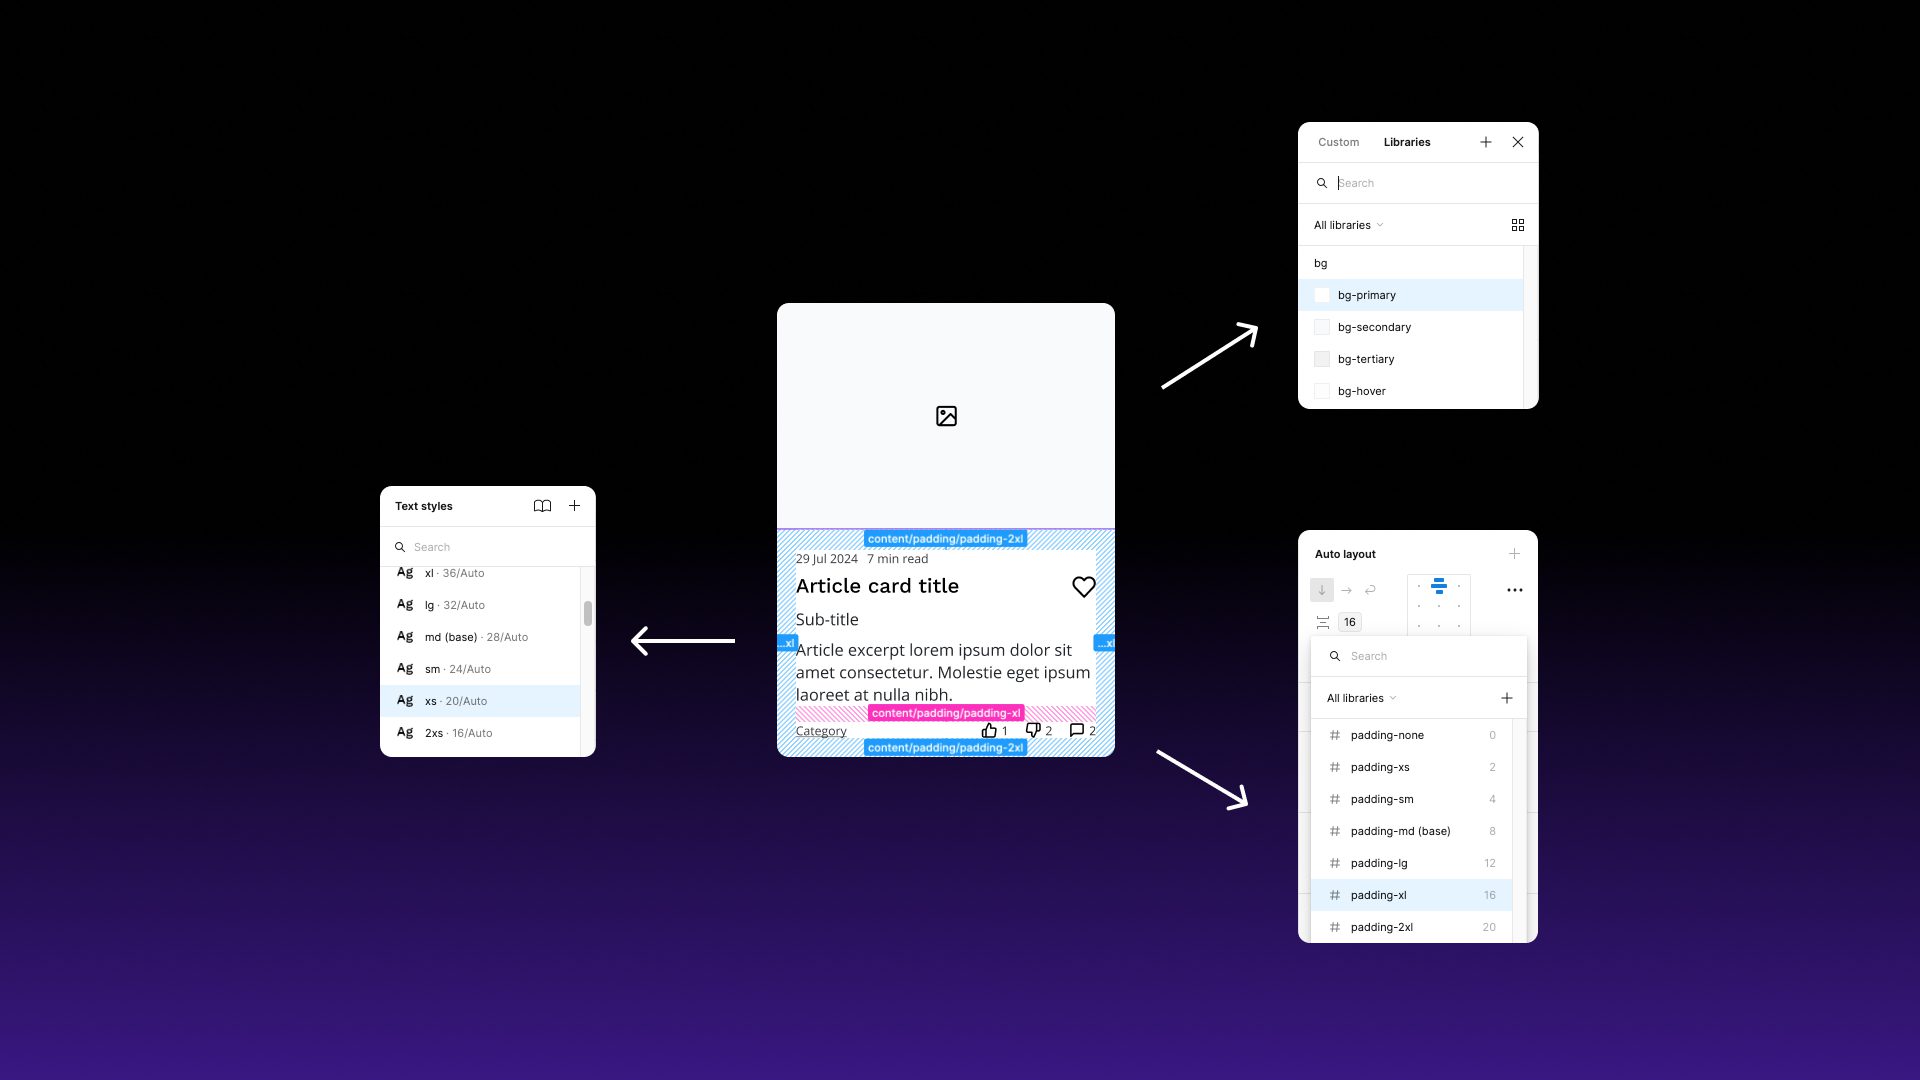The image size is (1920, 1080).
Task: Click the grid view icon in Libraries panel
Action: tap(1518, 225)
